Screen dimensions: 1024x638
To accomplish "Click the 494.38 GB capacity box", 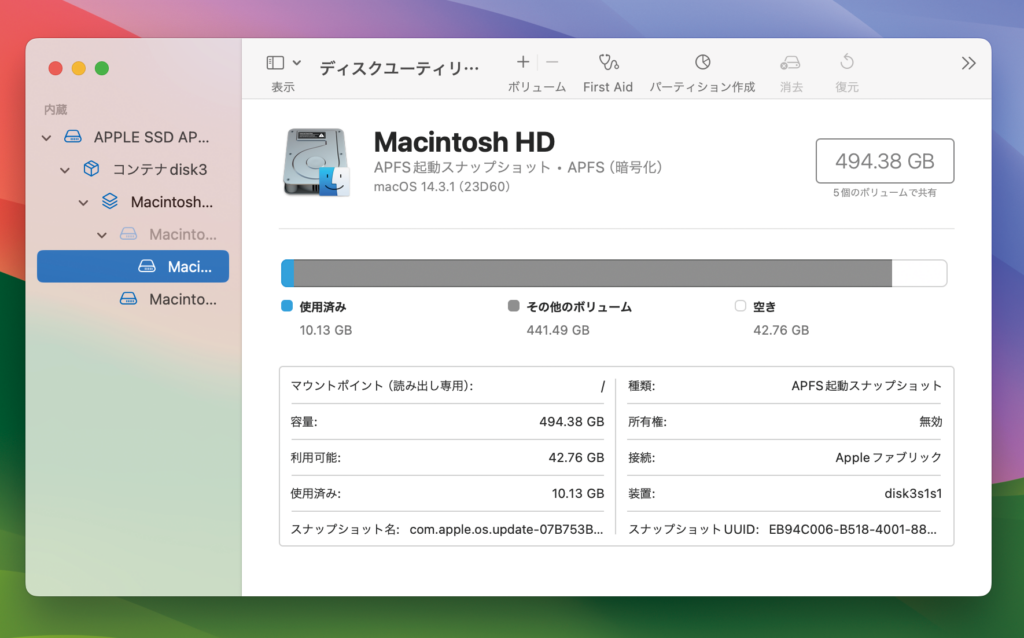I will (x=885, y=161).
